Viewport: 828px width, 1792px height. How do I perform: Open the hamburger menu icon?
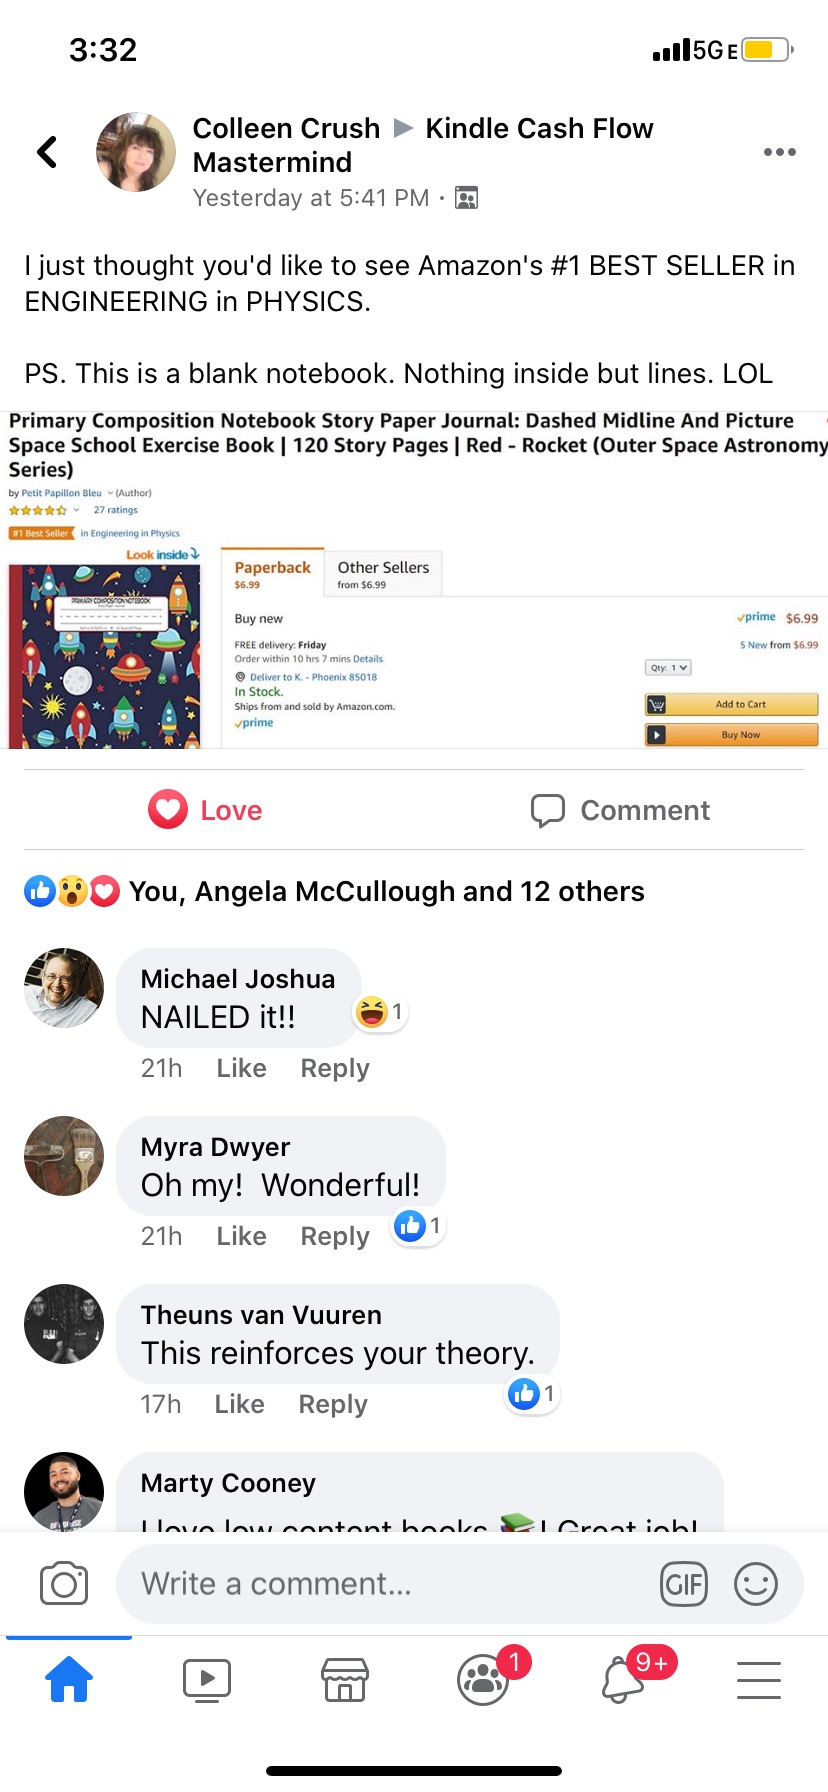(x=759, y=1680)
